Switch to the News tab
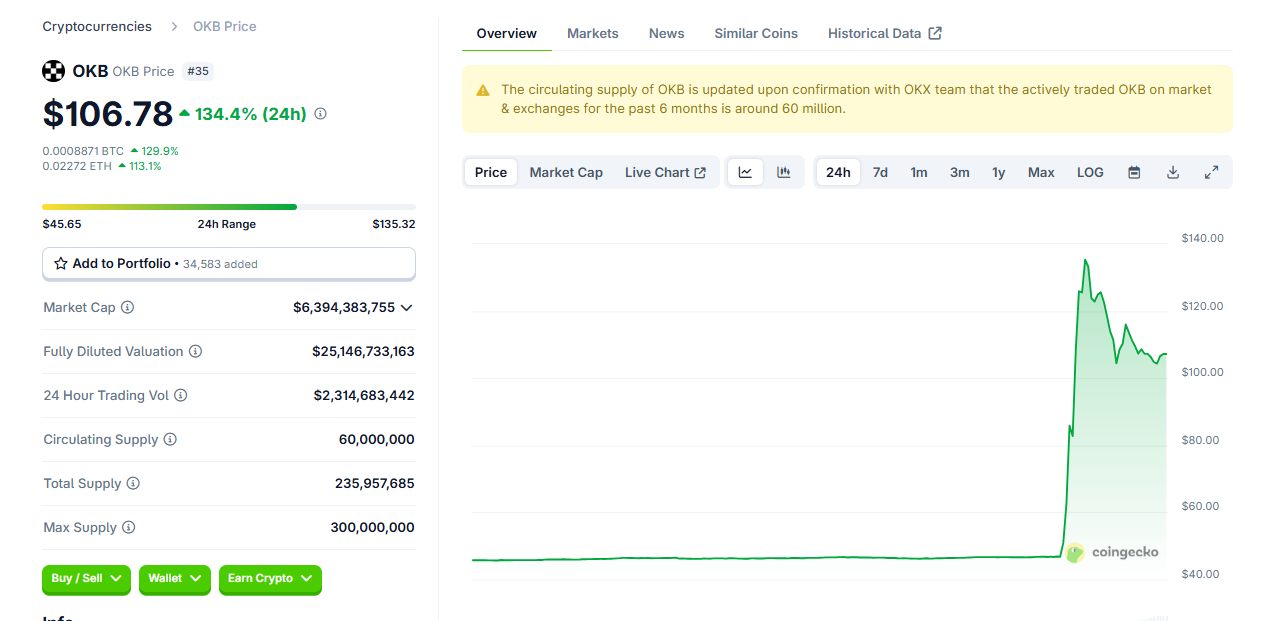The width and height of the screenshot is (1279, 621). click(x=667, y=33)
